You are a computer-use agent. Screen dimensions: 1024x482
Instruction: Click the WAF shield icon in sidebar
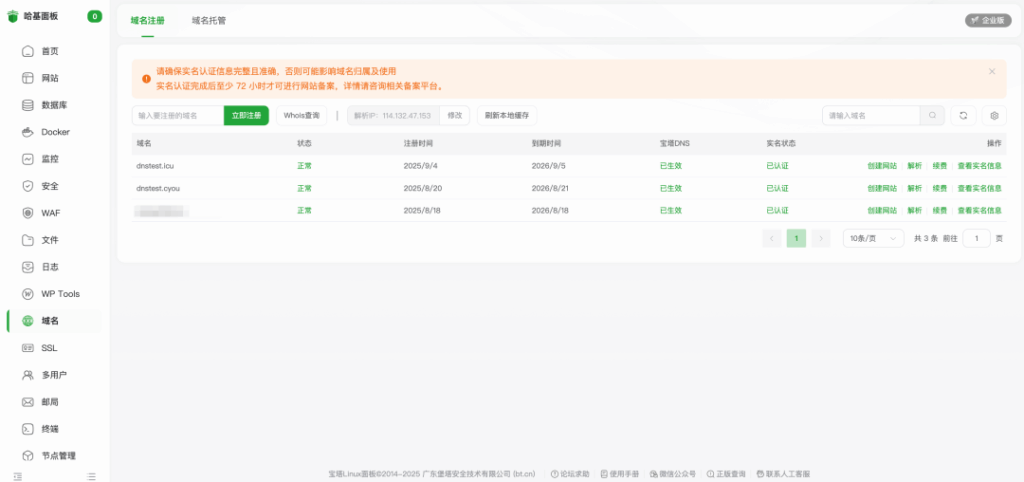pyautogui.click(x=28, y=213)
